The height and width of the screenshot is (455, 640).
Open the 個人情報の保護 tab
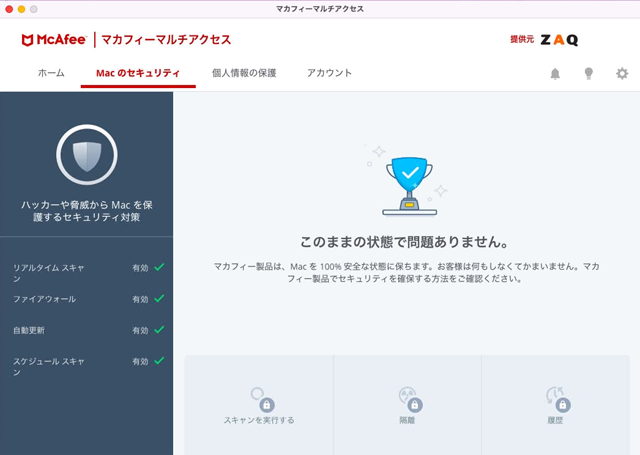coord(244,73)
